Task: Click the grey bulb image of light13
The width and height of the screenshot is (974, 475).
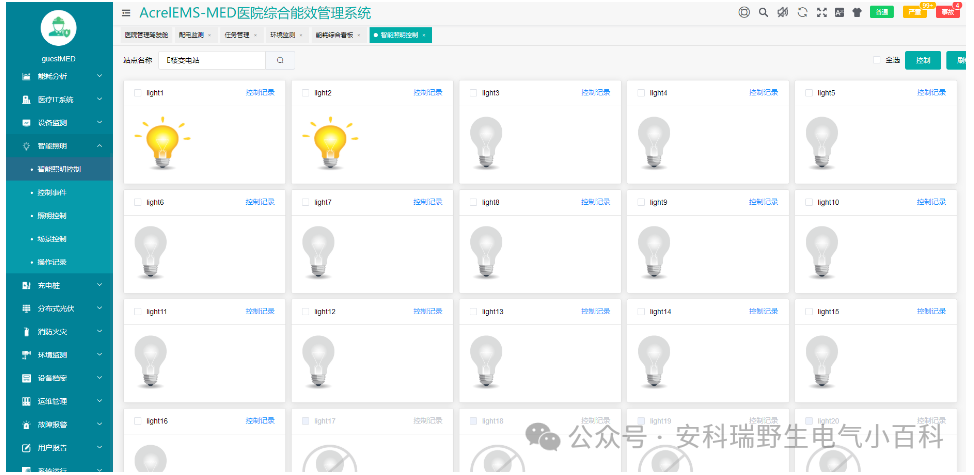Action: pos(486,361)
